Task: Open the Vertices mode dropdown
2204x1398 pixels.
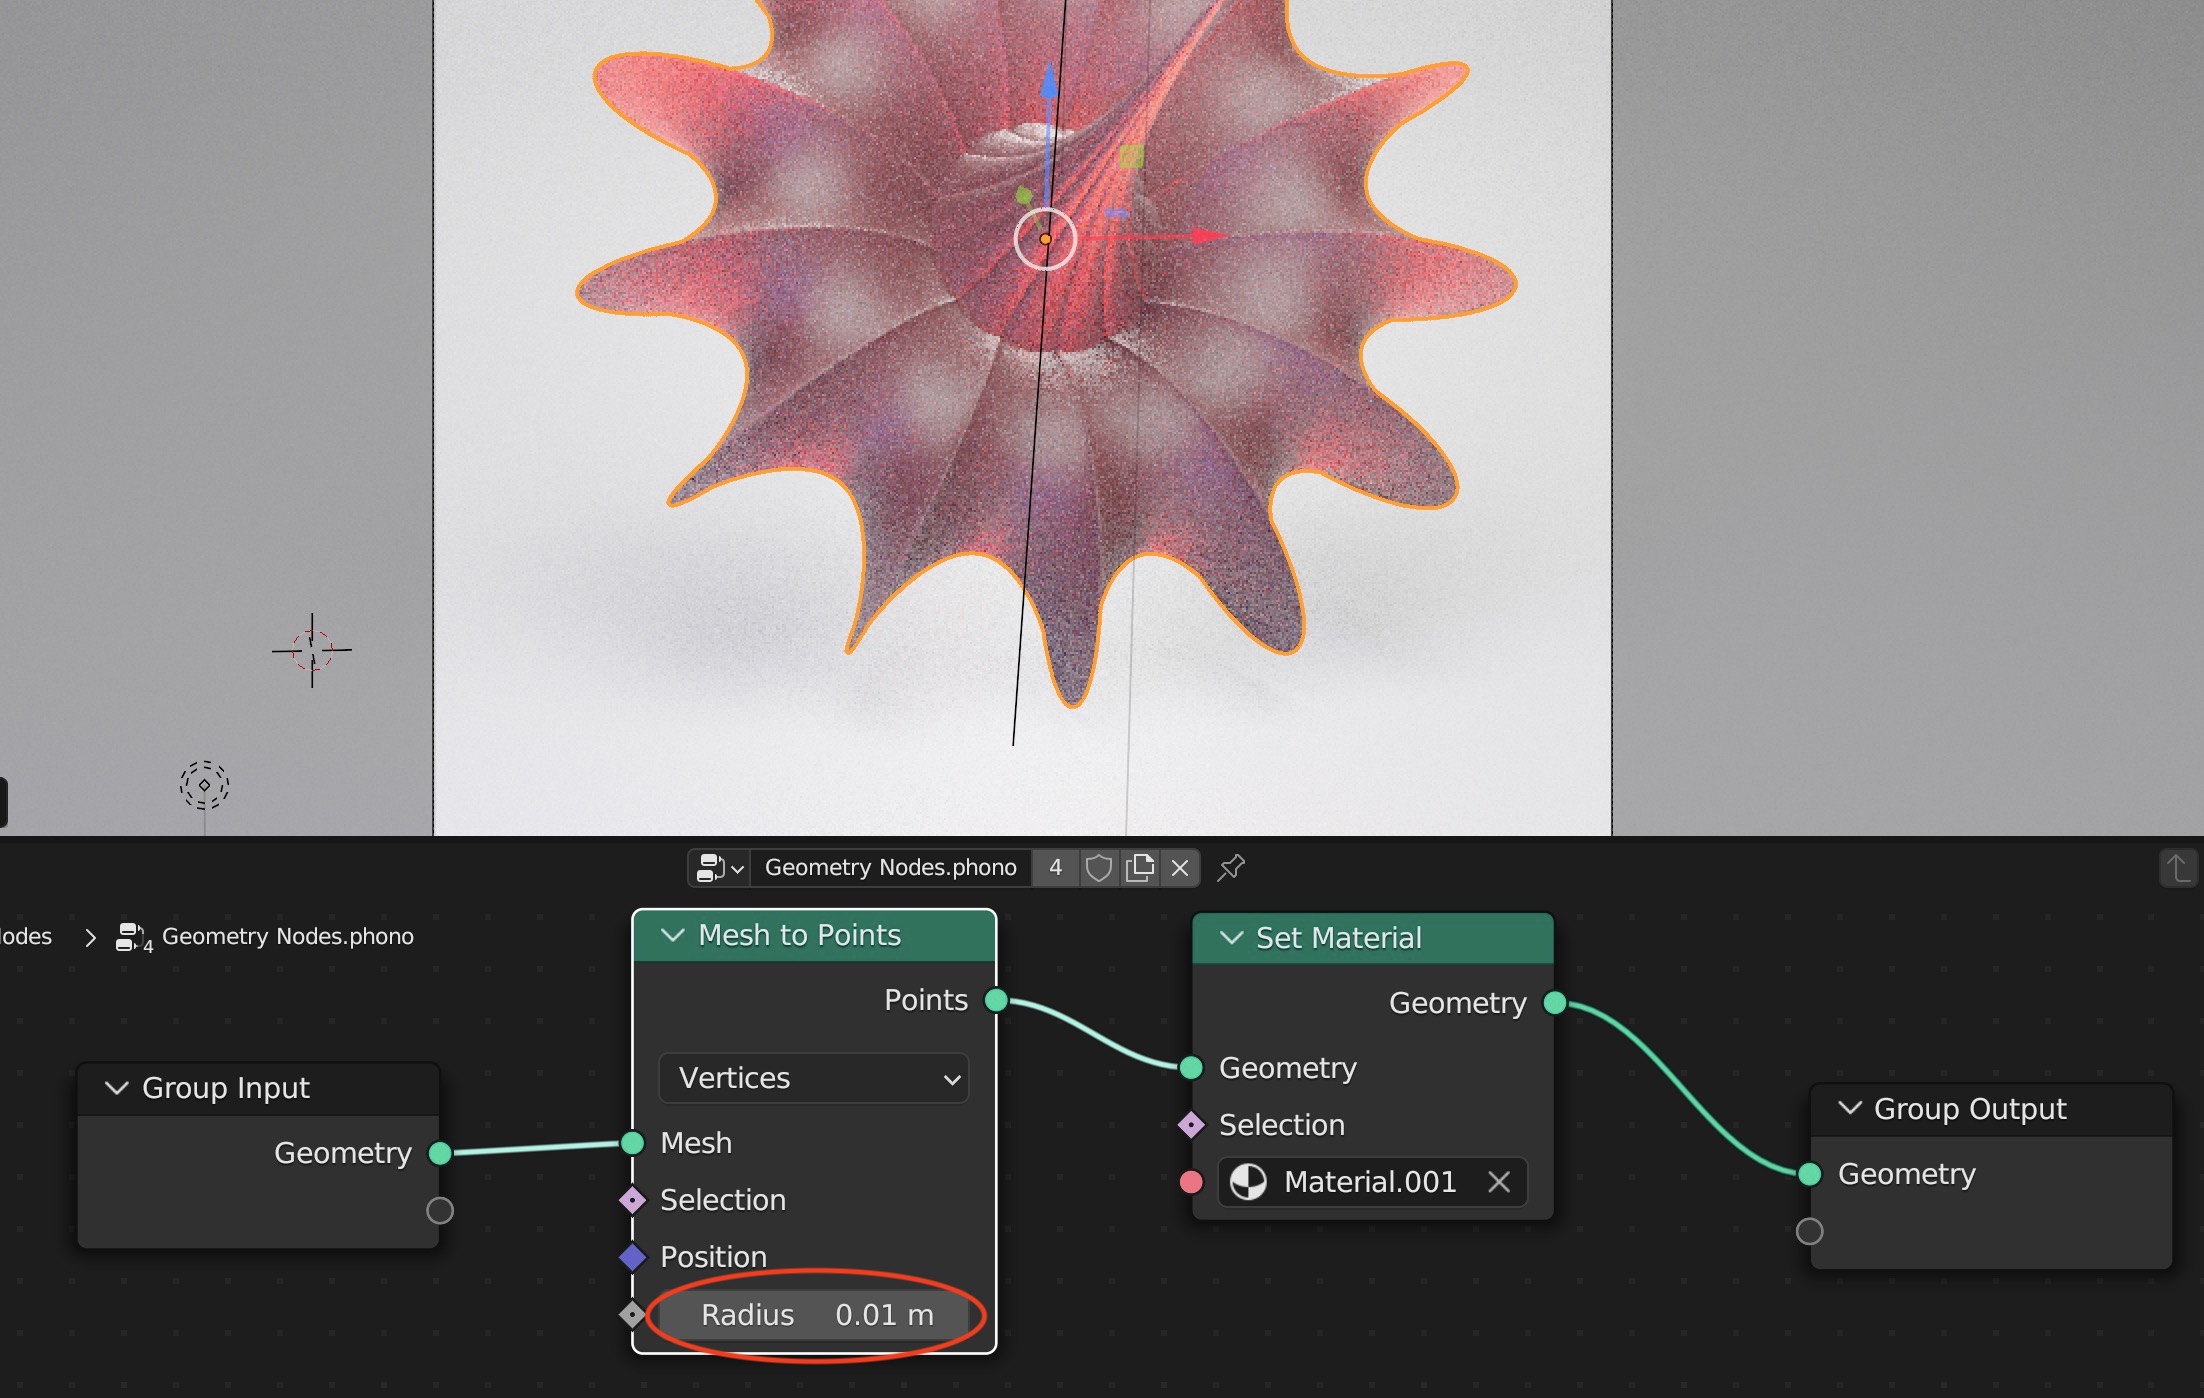Action: click(814, 1078)
